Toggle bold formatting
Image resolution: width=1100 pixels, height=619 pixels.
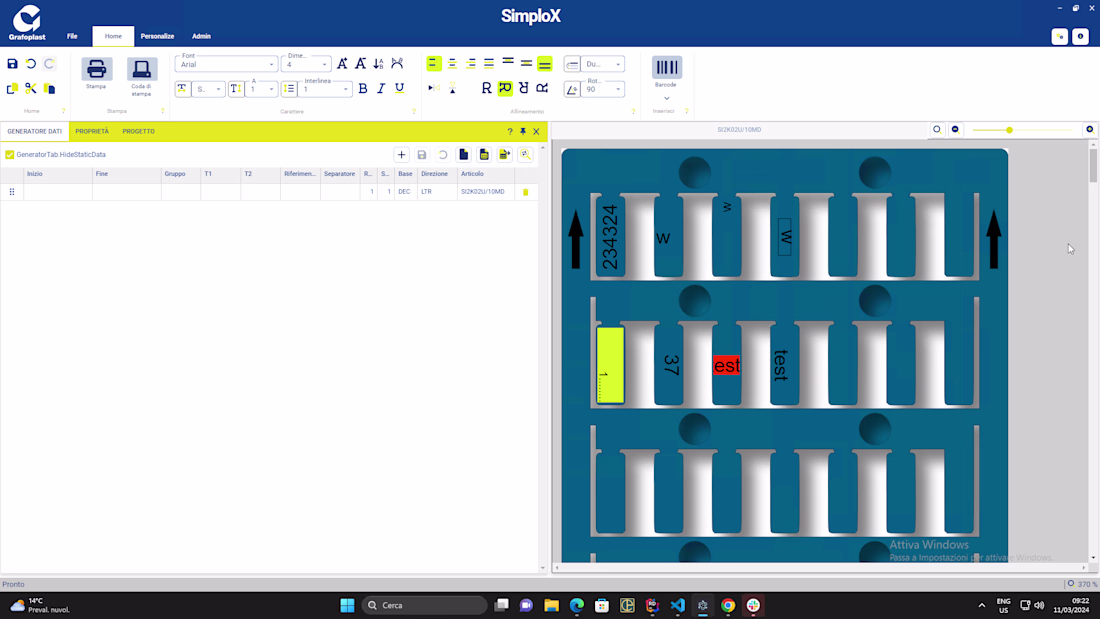click(363, 89)
